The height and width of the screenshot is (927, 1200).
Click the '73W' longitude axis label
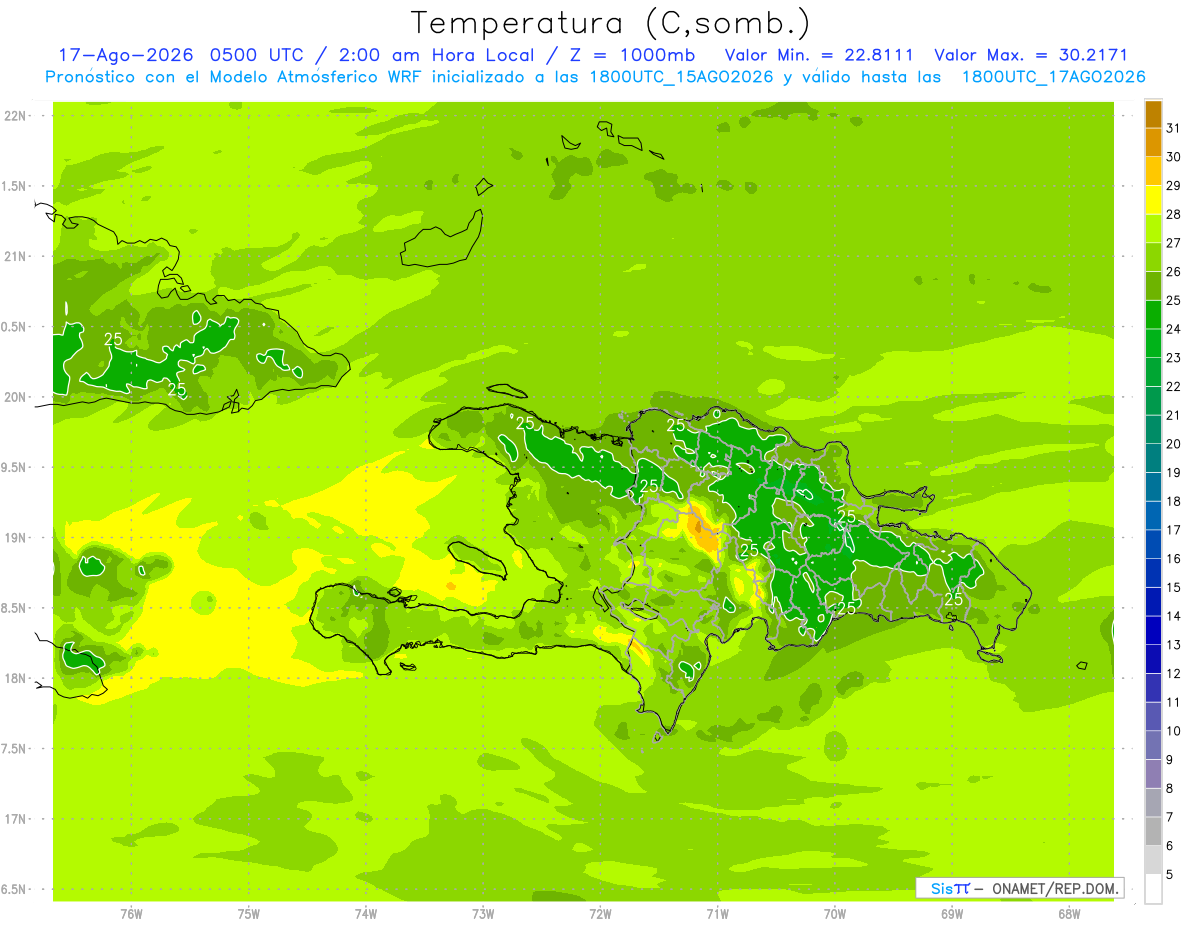pyautogui.click(x=483, y=913)
